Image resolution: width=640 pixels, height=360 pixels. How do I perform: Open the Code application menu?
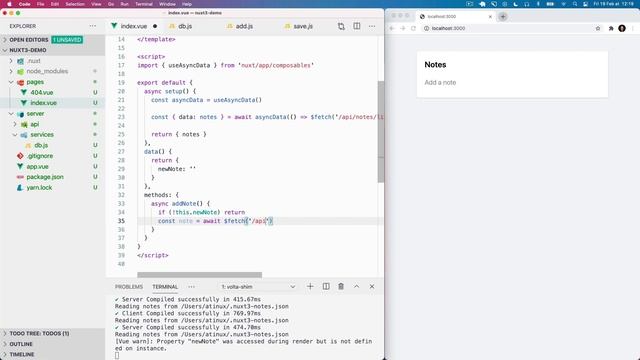pos(24,4)
